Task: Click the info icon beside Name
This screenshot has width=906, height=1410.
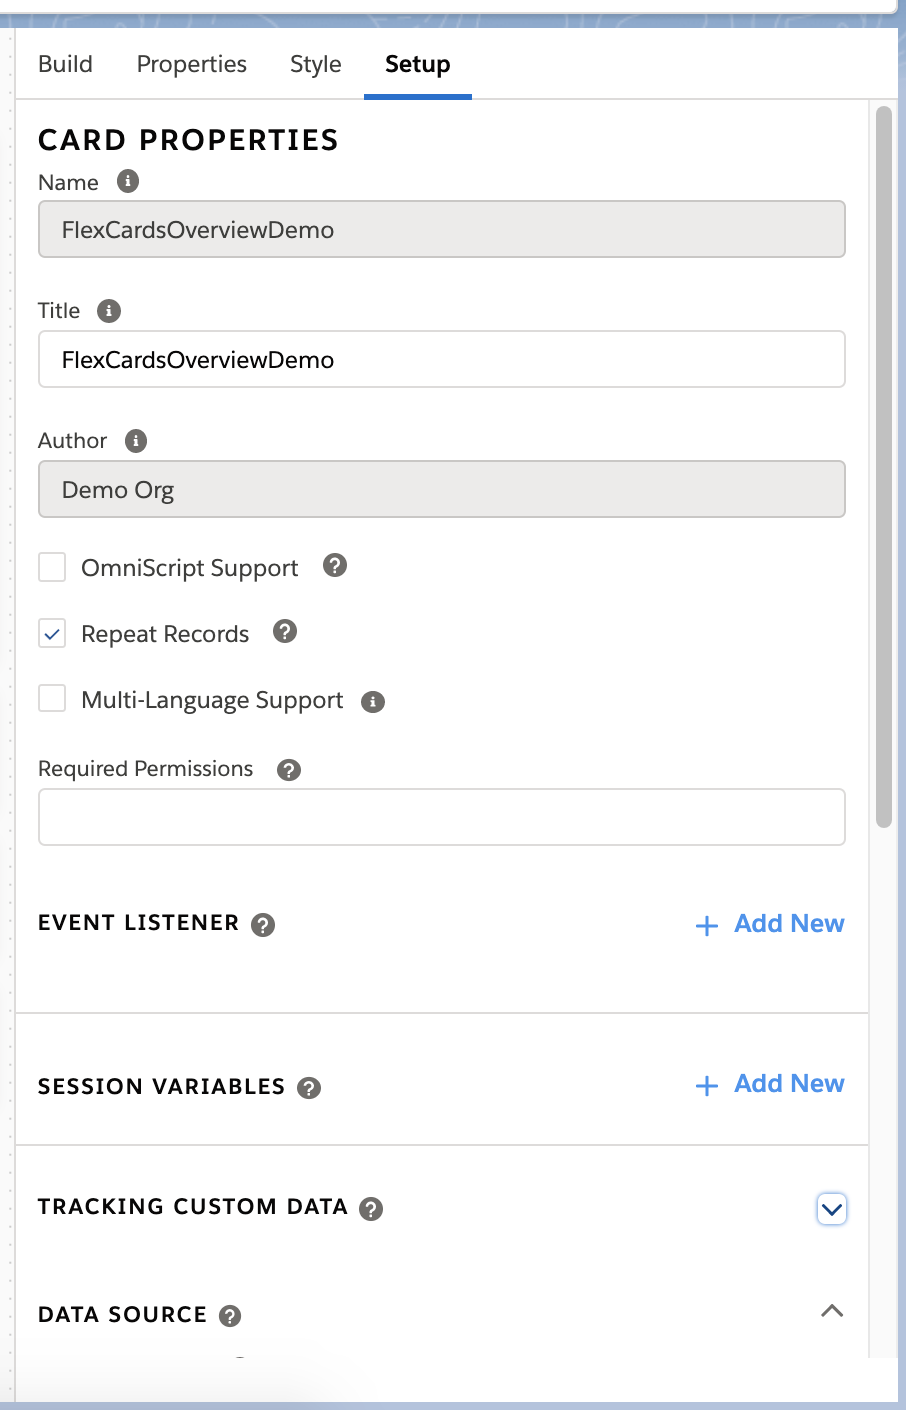Action: [x=128, y=181]
